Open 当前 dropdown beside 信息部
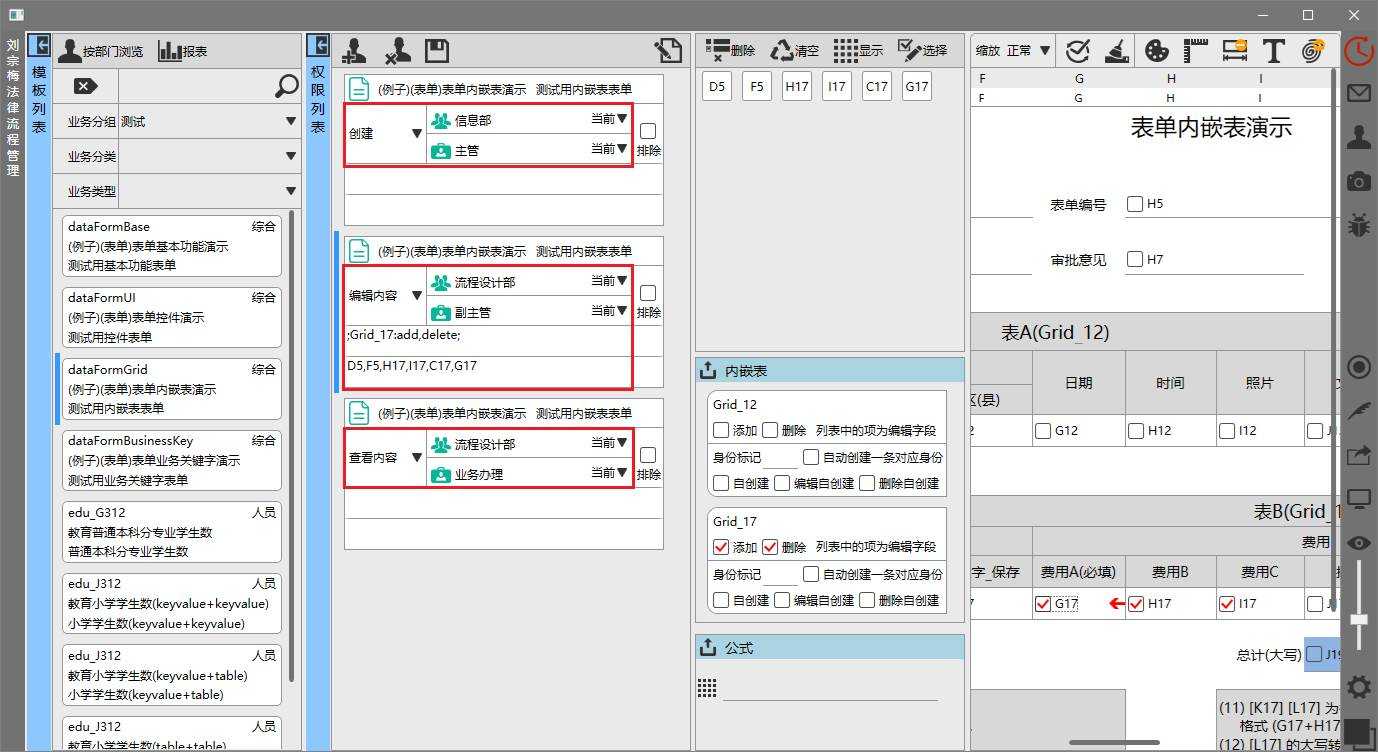 pos(609,118)
